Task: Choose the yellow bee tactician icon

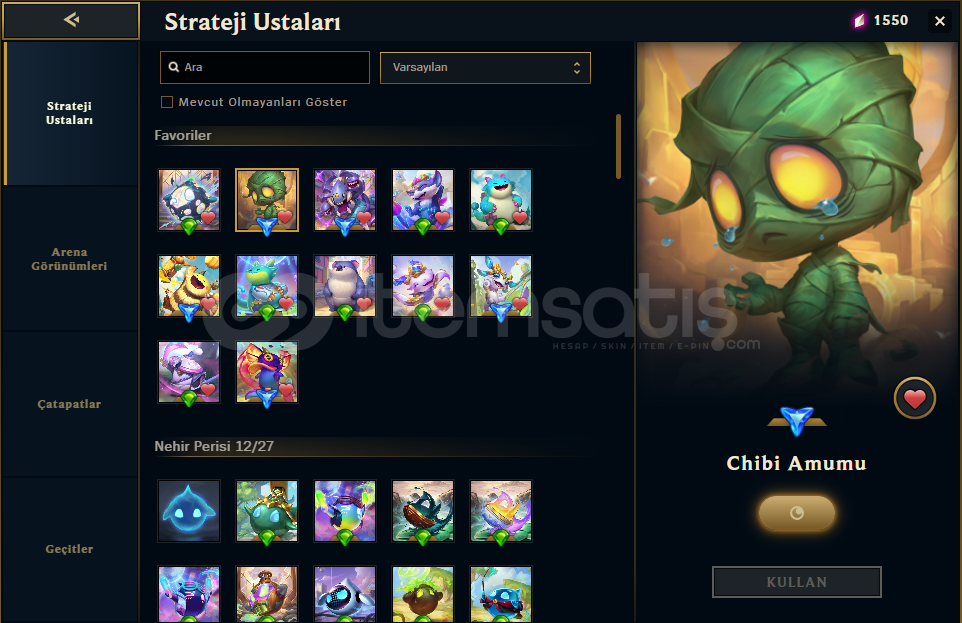Action: (189, 286)
